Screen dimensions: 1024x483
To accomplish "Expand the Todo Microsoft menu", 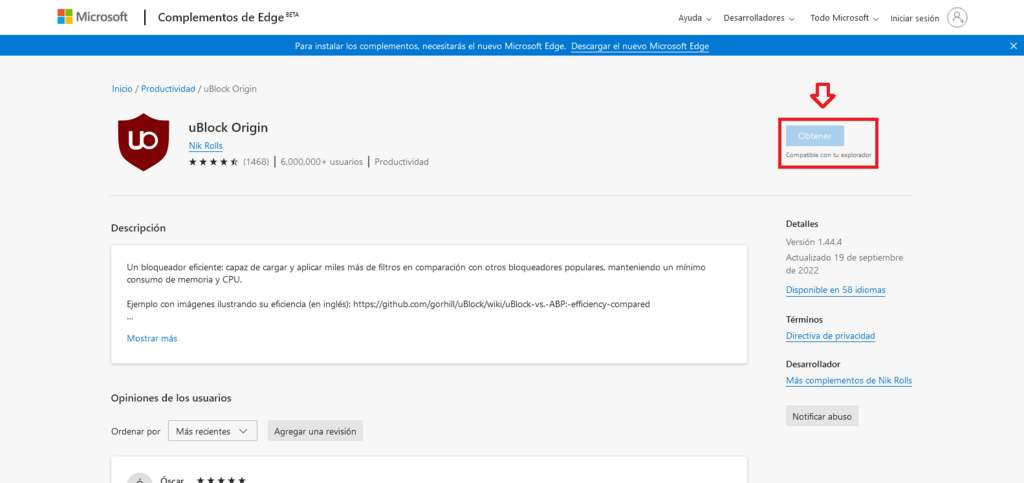I will click(x=844, y=18).
